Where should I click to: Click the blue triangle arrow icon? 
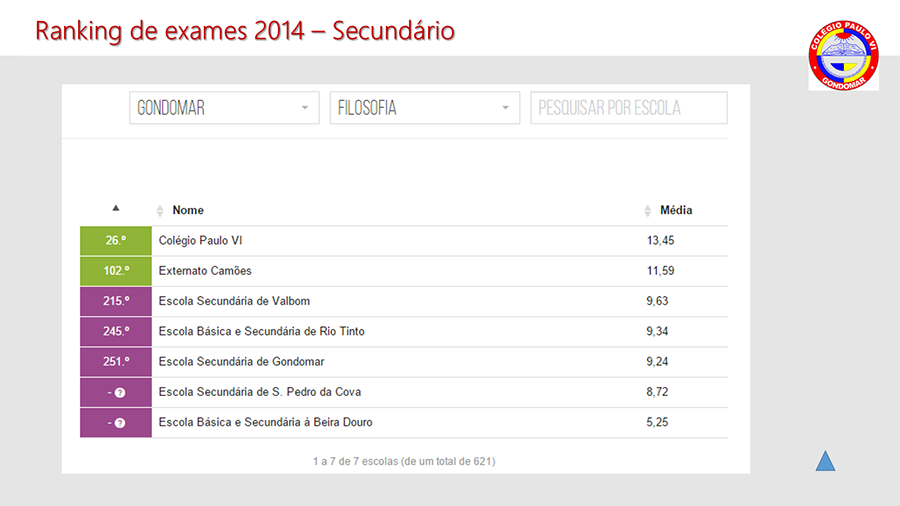point(825,461)
